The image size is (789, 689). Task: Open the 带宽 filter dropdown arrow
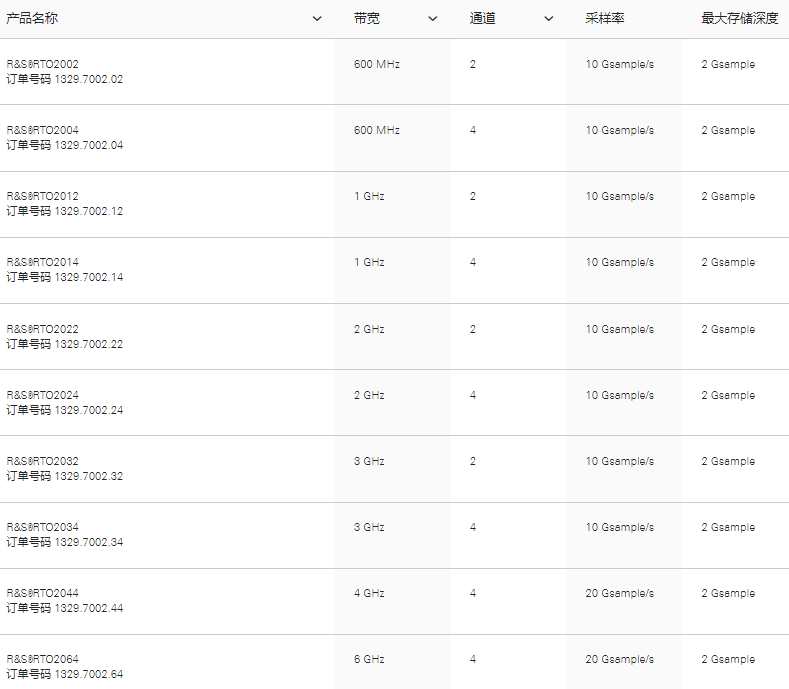(x=433, y=19)
